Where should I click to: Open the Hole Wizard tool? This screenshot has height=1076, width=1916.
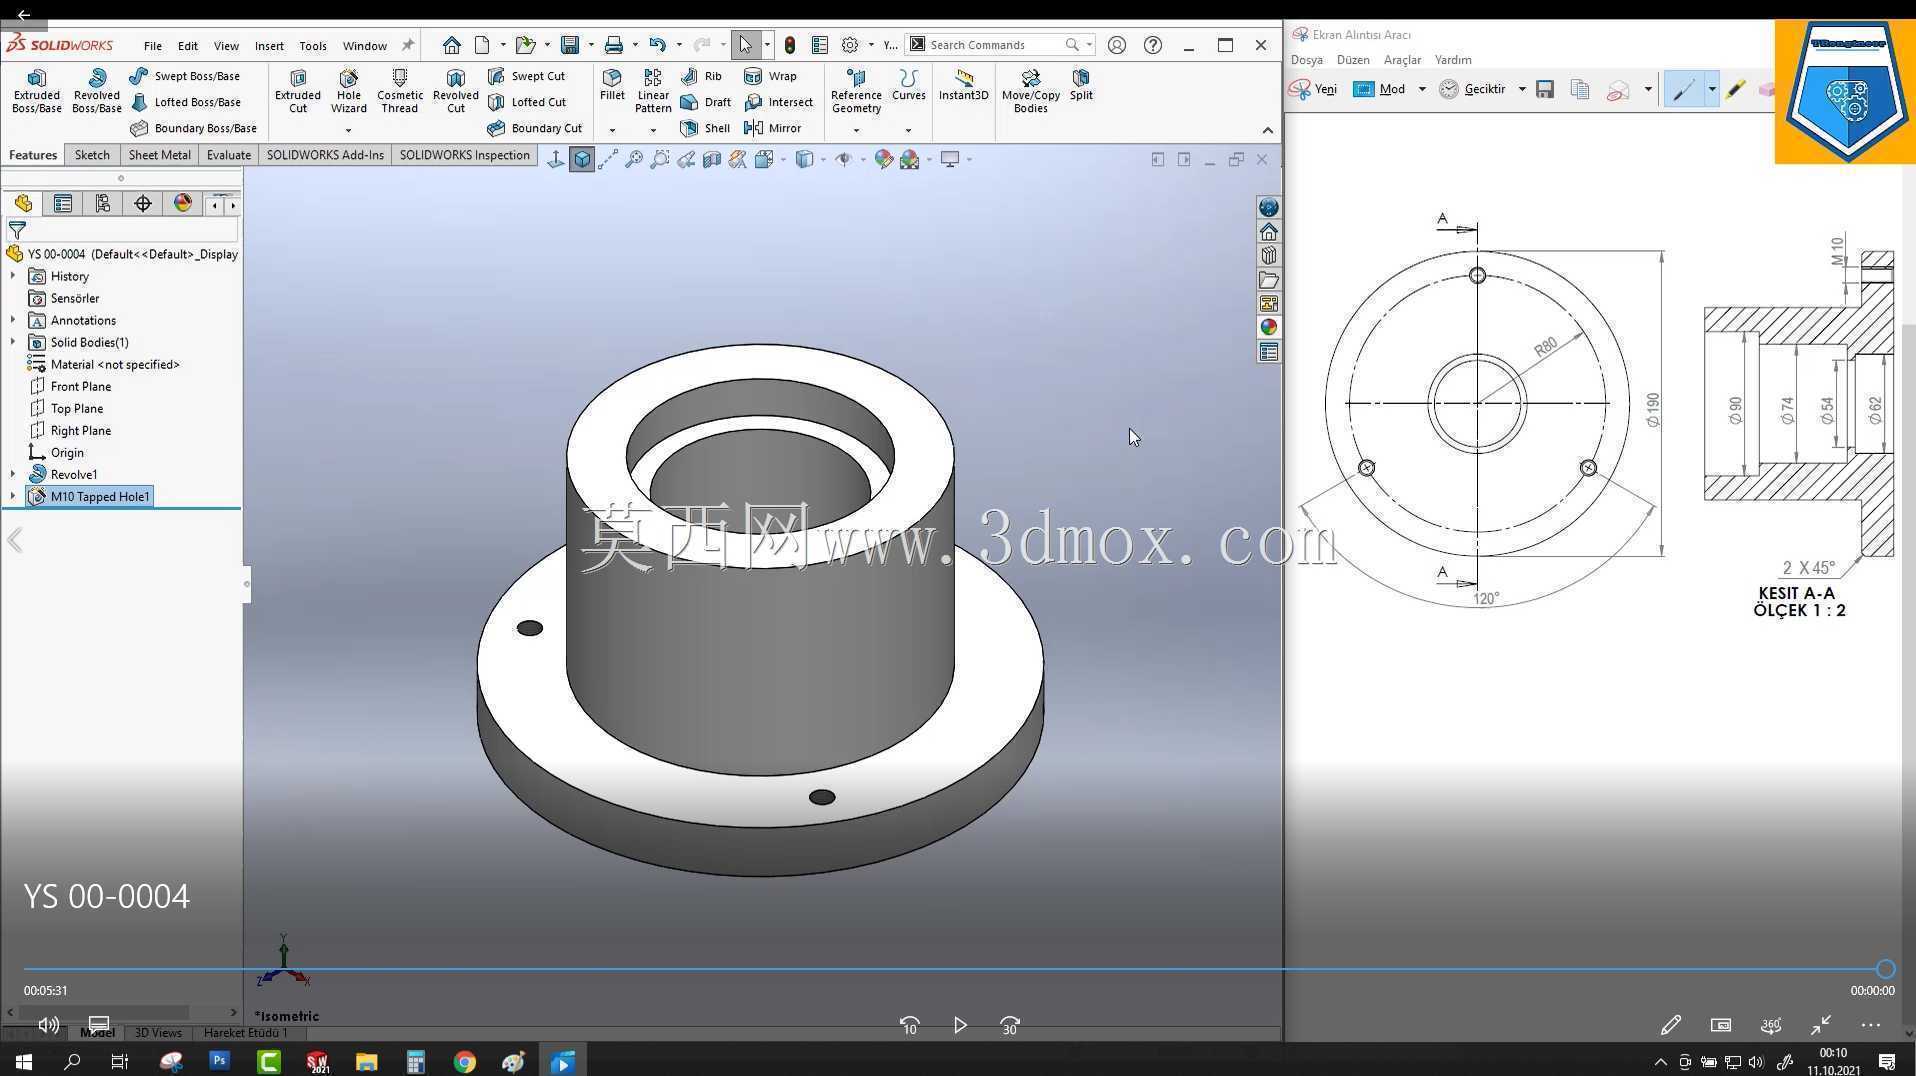click(x=348, y=91)
